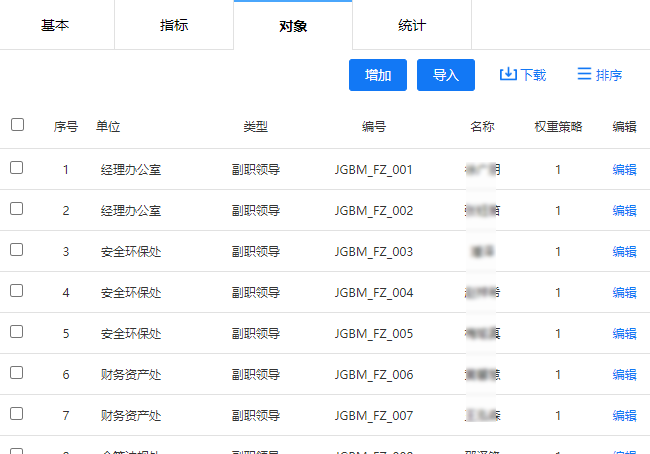Click the 序号 column header
The image size is (650, 454).
(x=65, y=126)
